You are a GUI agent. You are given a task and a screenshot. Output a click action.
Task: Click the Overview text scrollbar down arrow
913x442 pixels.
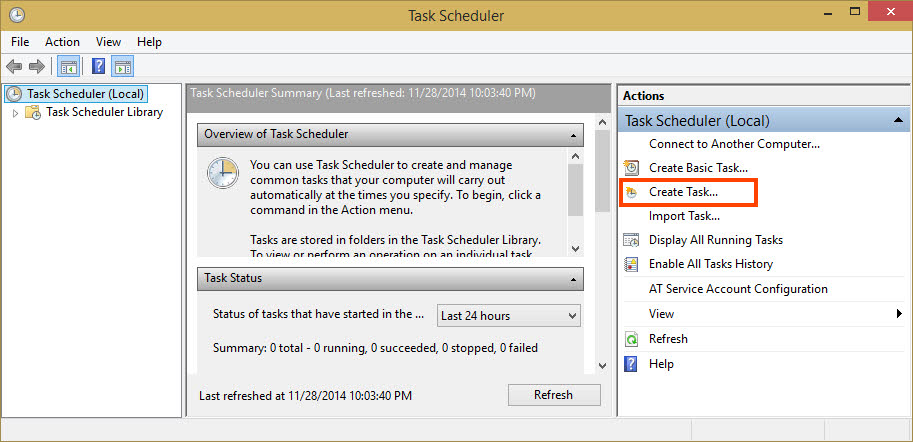pyautogui.click(x=575, y=249)
